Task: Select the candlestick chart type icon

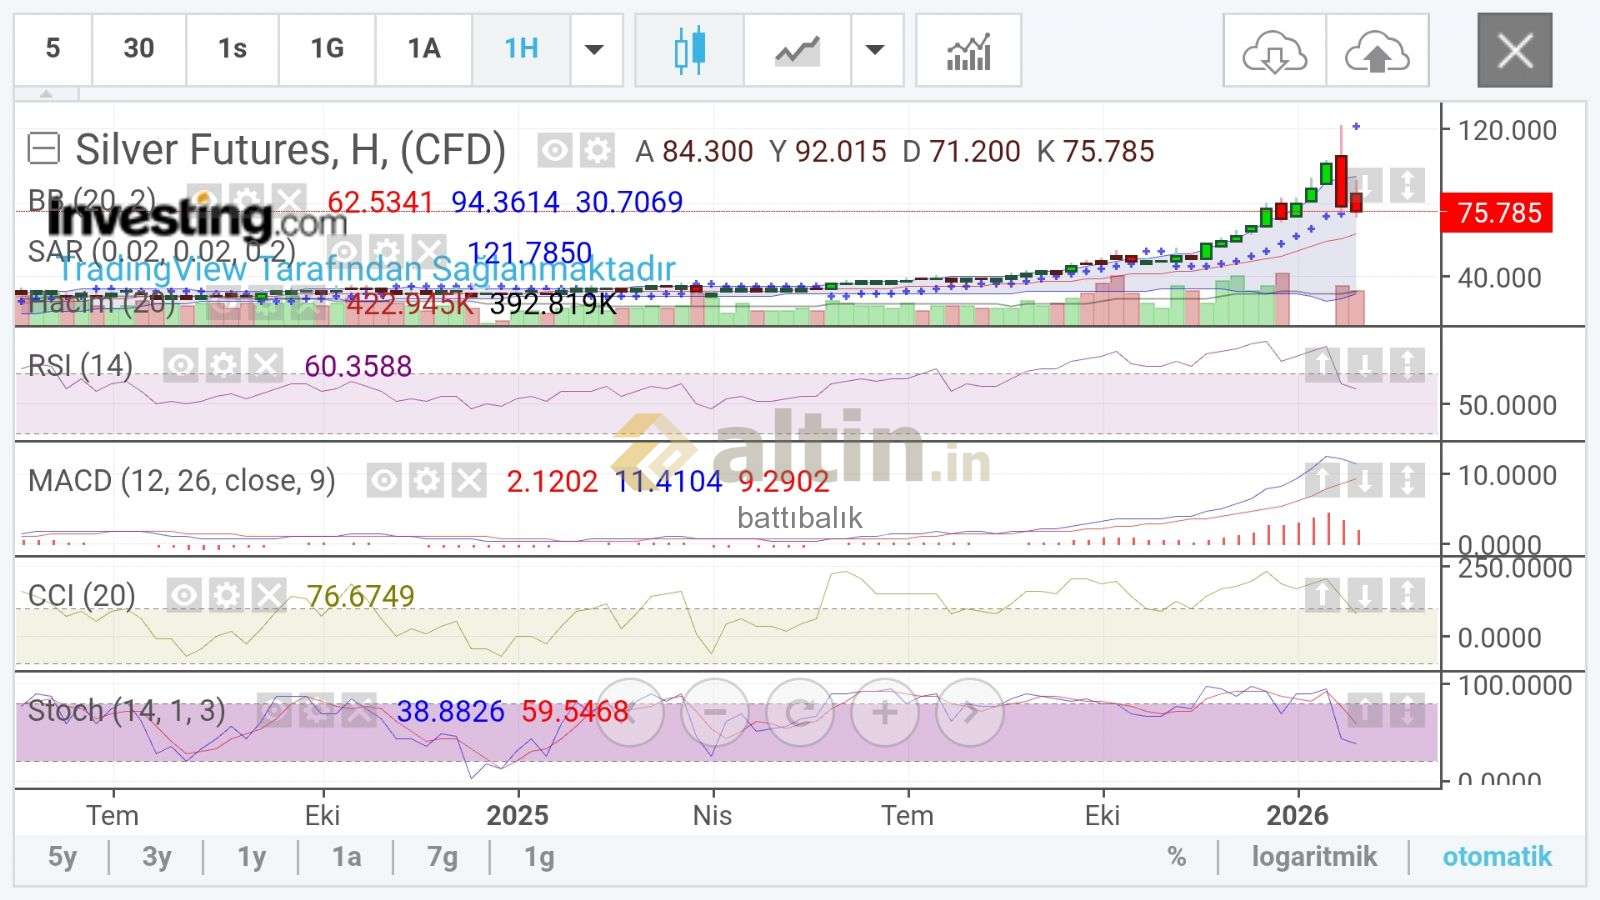Action: 689,50
